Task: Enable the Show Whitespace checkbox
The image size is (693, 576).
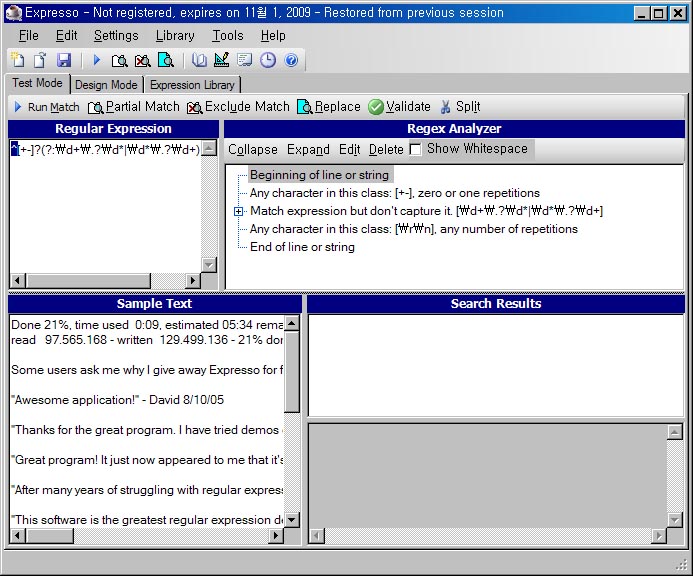Action: click(x=415, y=149)
